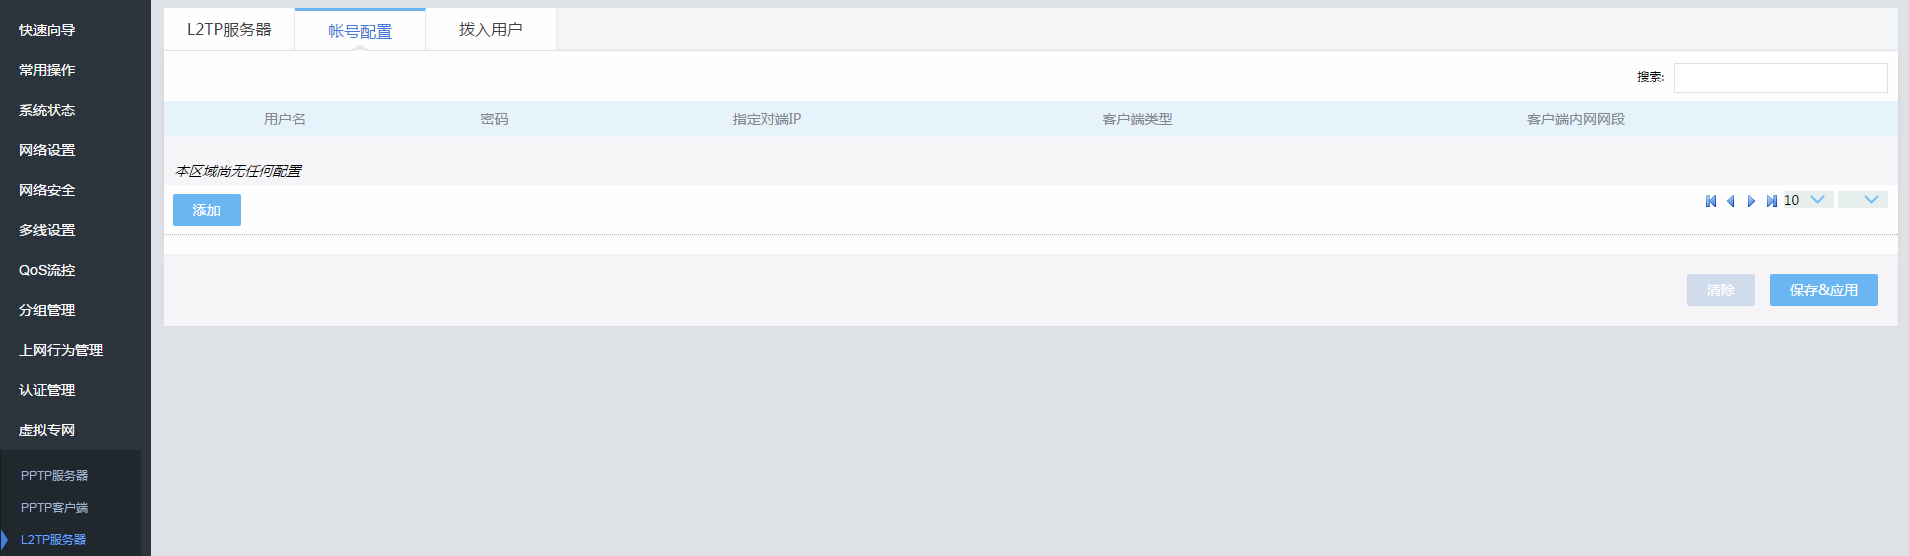Click the 添加 button
Image resolution: width=1909 pixels, height=556 pixels.
point(207,210)
